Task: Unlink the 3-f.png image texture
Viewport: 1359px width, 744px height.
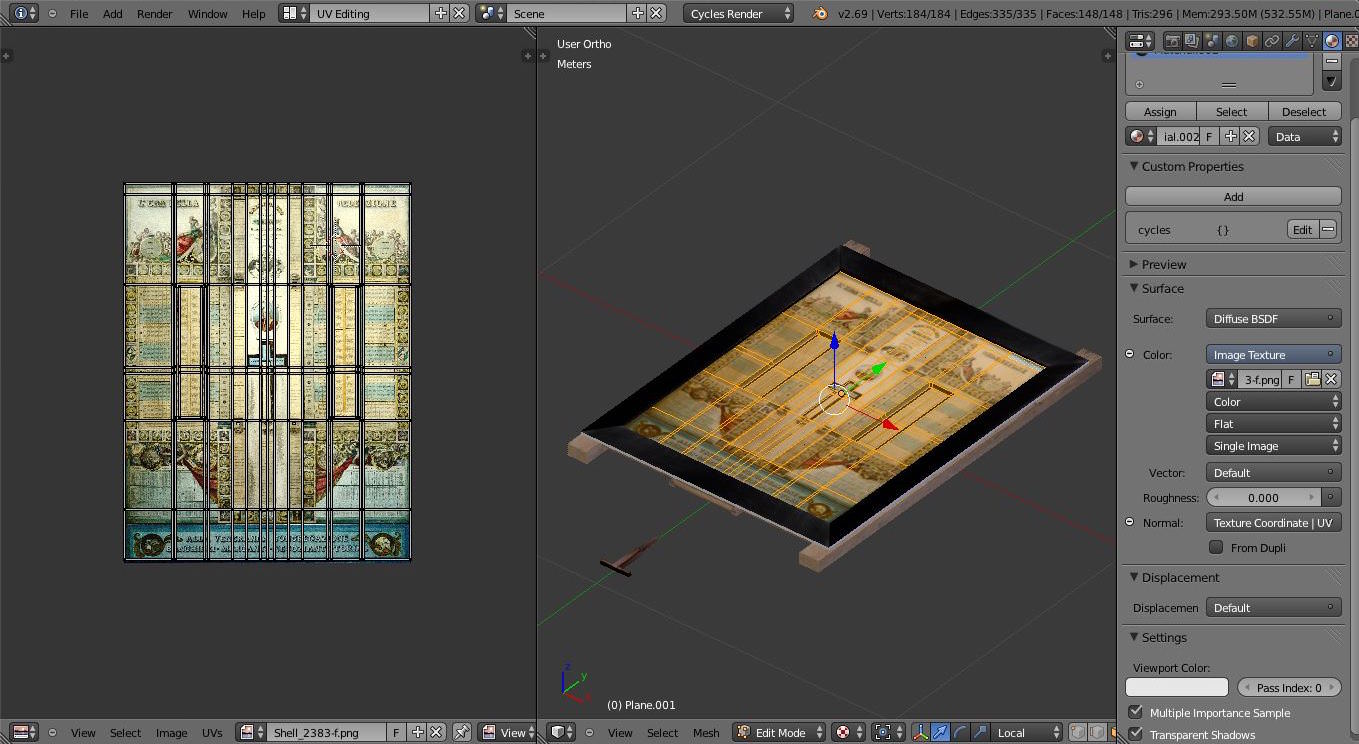Action: (x=1331, y=379)
